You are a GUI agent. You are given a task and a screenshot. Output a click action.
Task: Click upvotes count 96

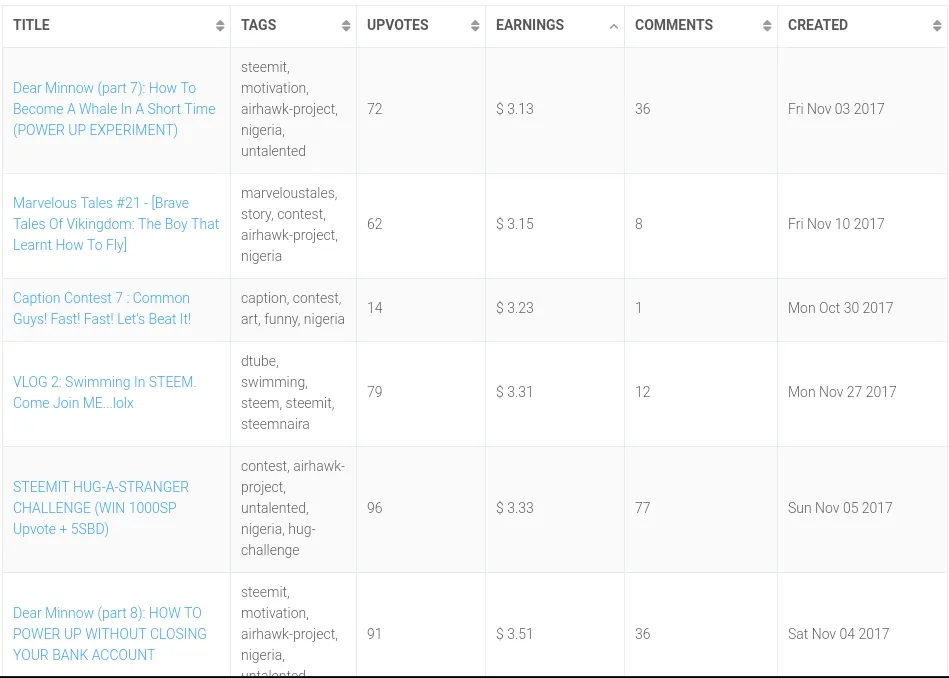click(375, 508)
